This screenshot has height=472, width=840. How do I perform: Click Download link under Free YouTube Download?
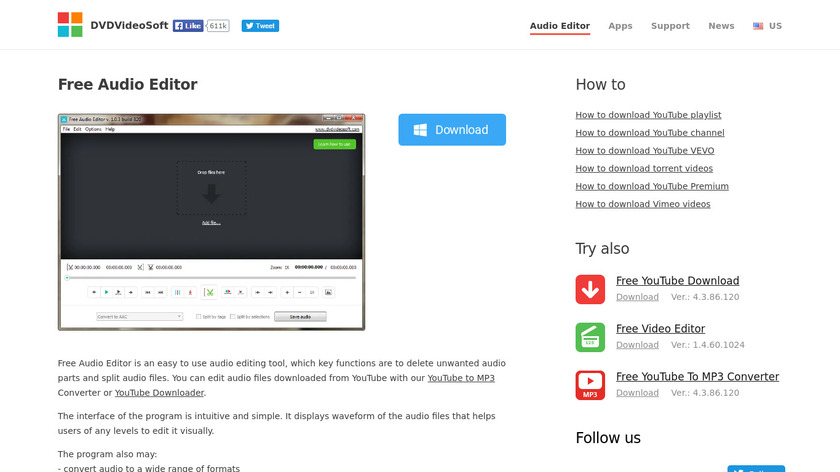point(638,297)
